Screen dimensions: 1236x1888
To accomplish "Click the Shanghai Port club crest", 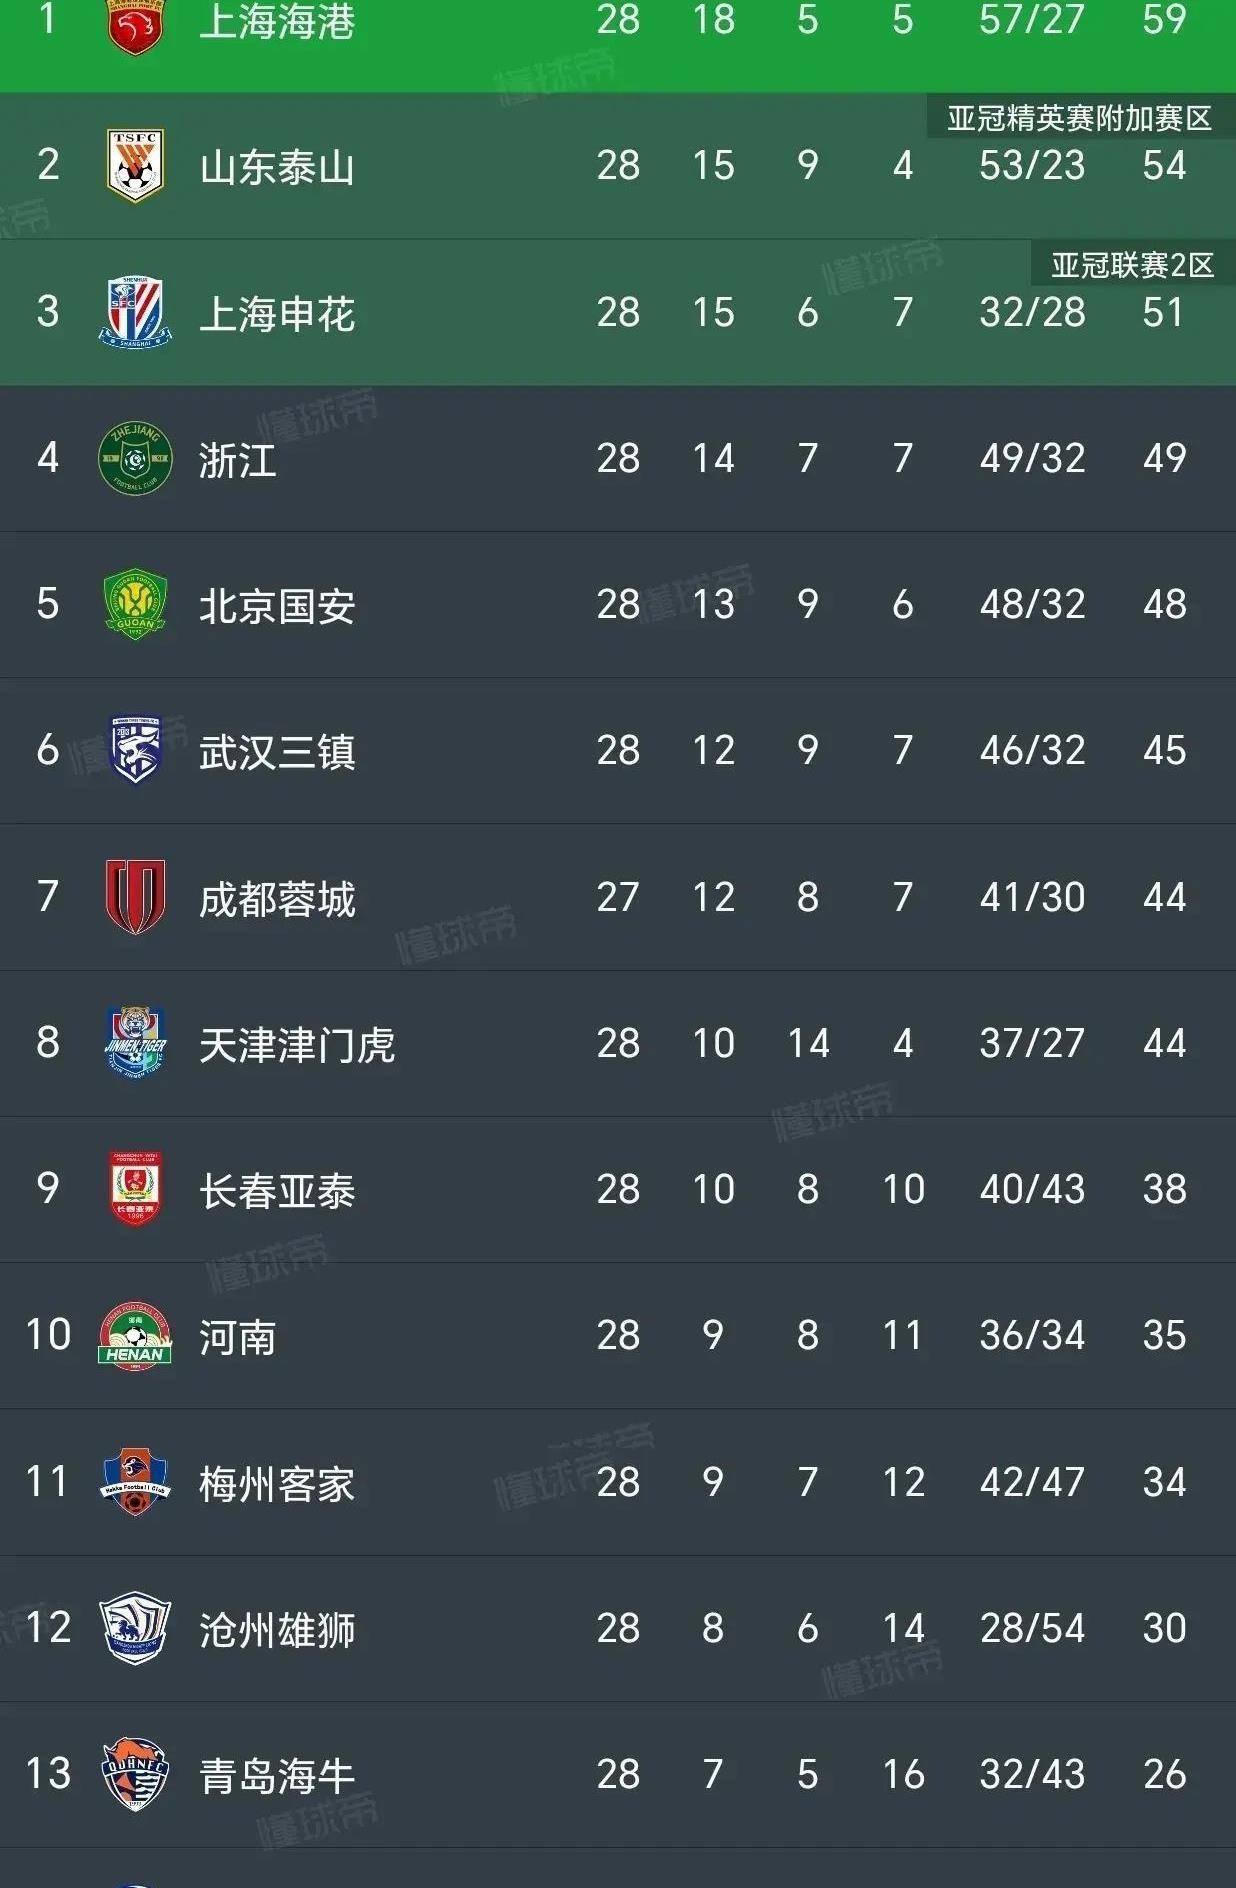I will [x=135, y=25].
